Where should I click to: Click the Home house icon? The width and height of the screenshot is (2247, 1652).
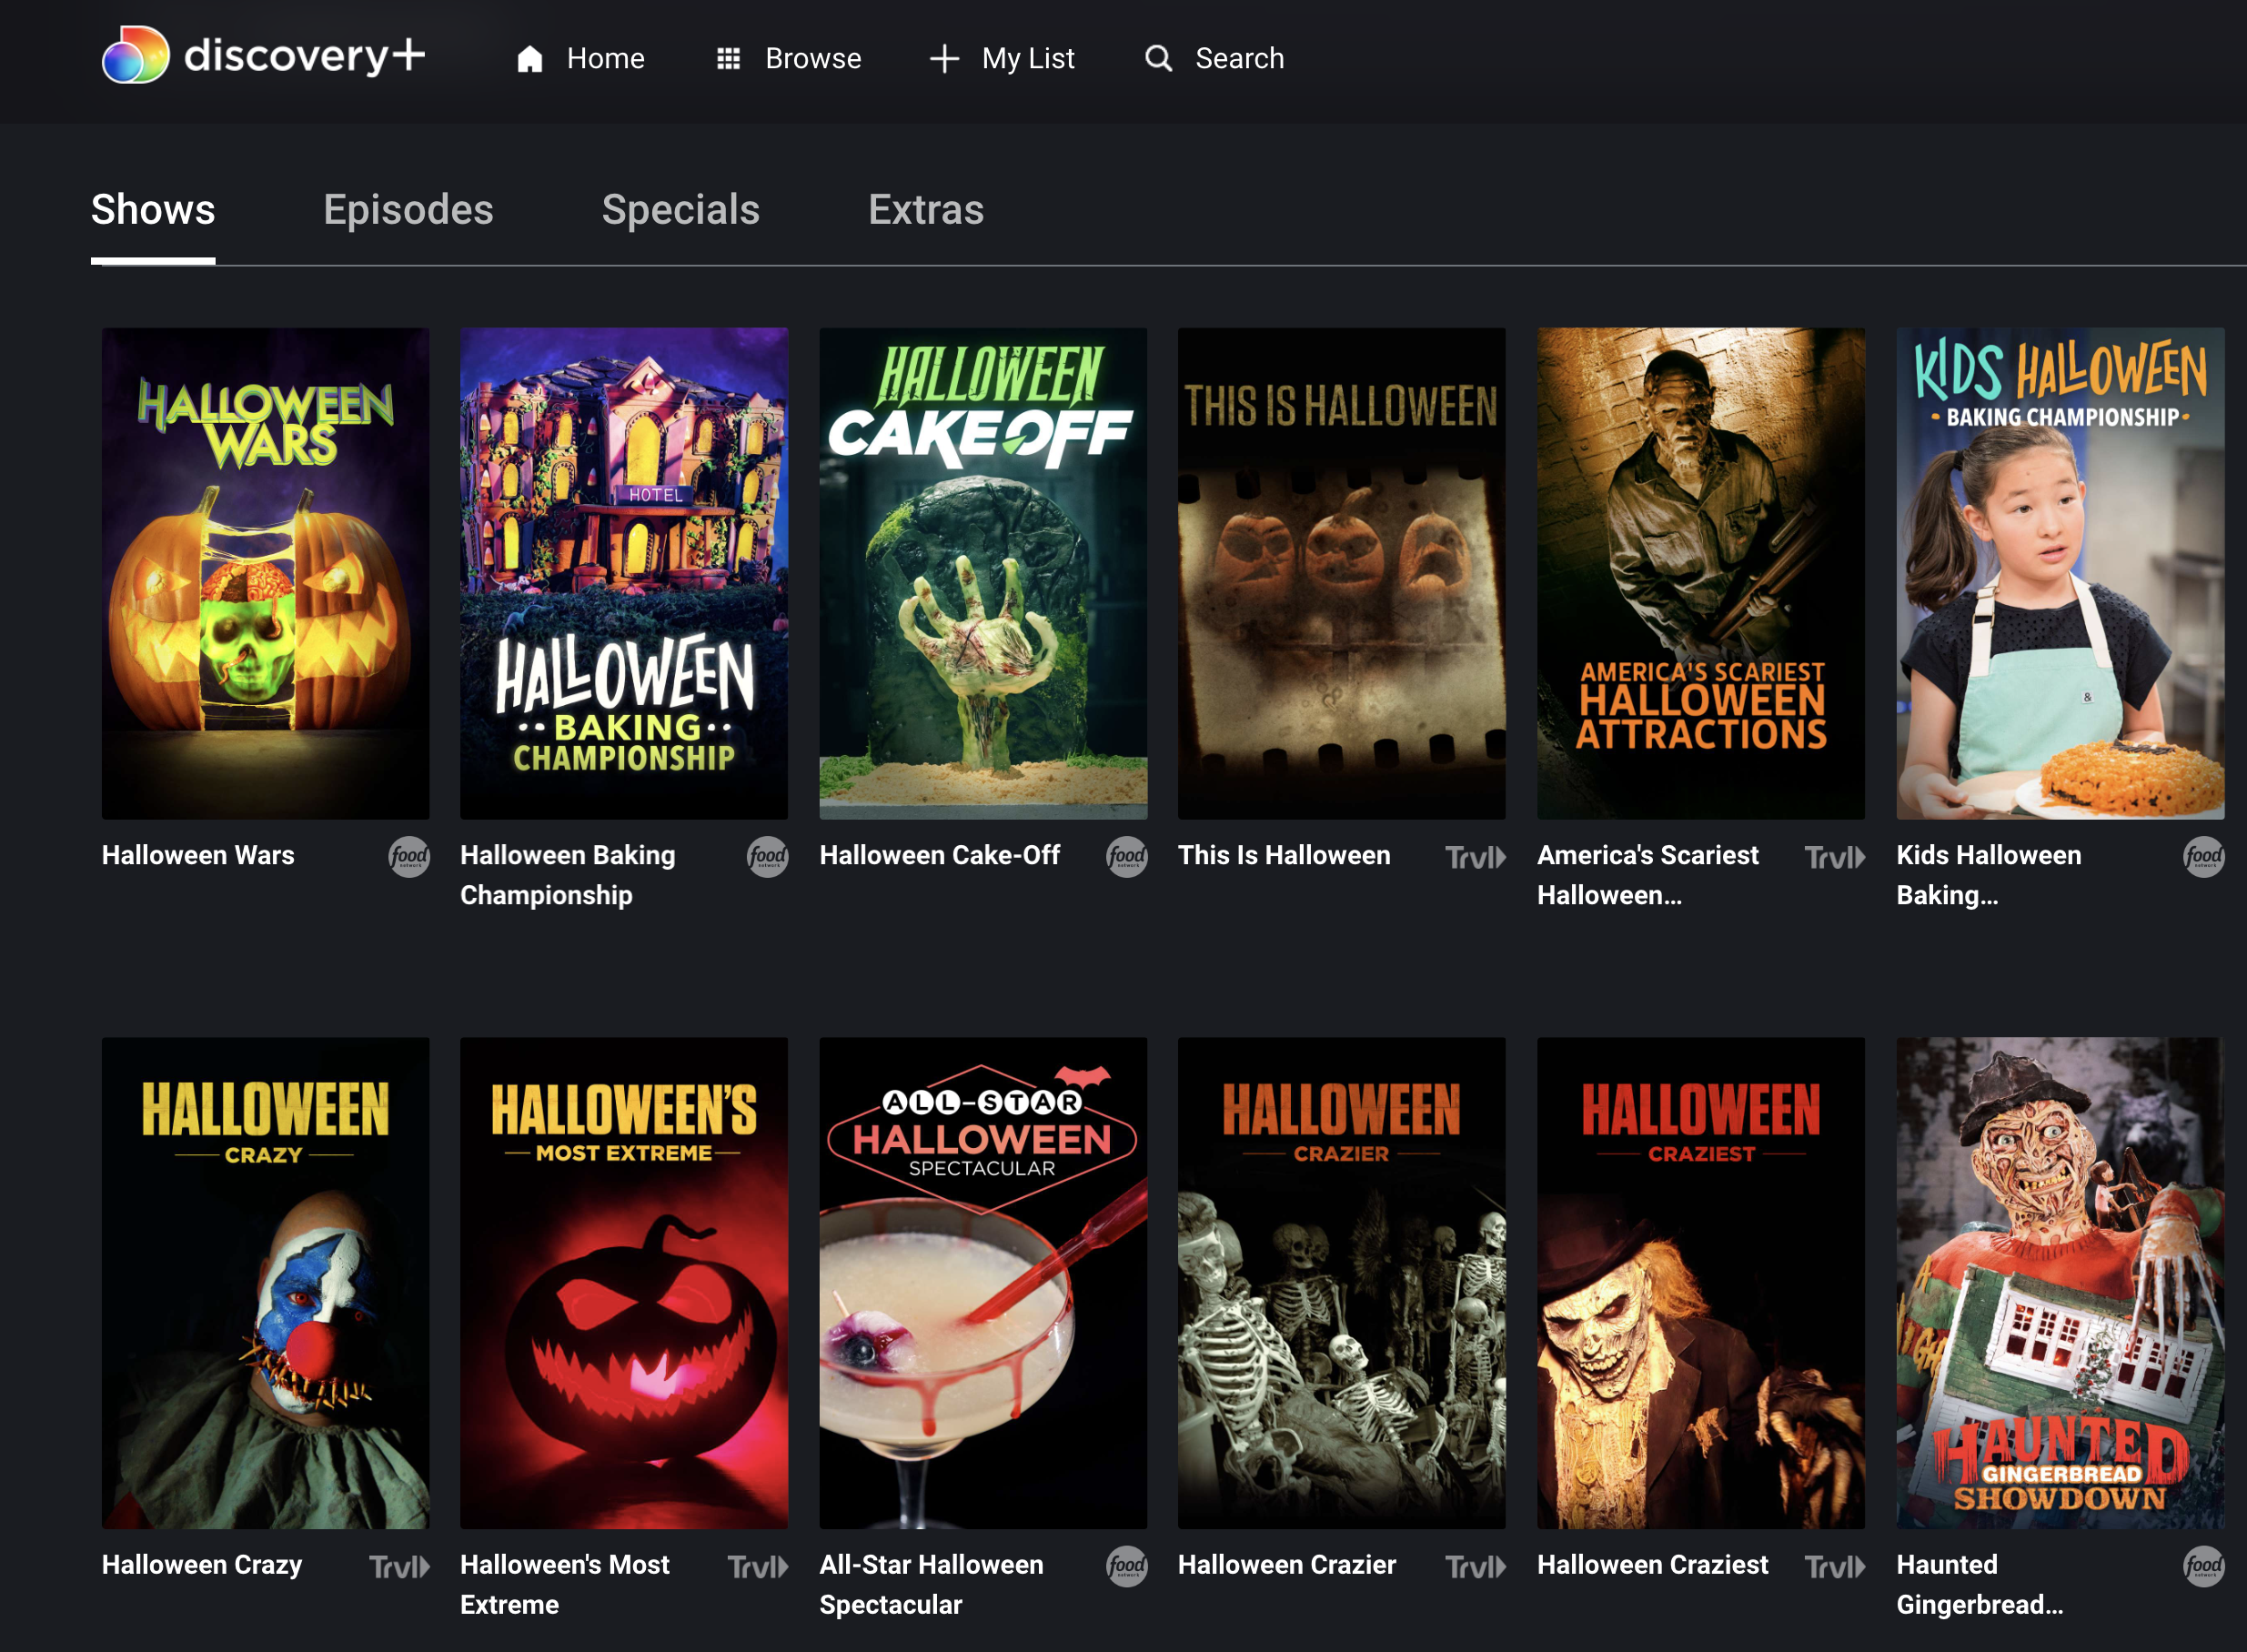(x=529, y=59)
